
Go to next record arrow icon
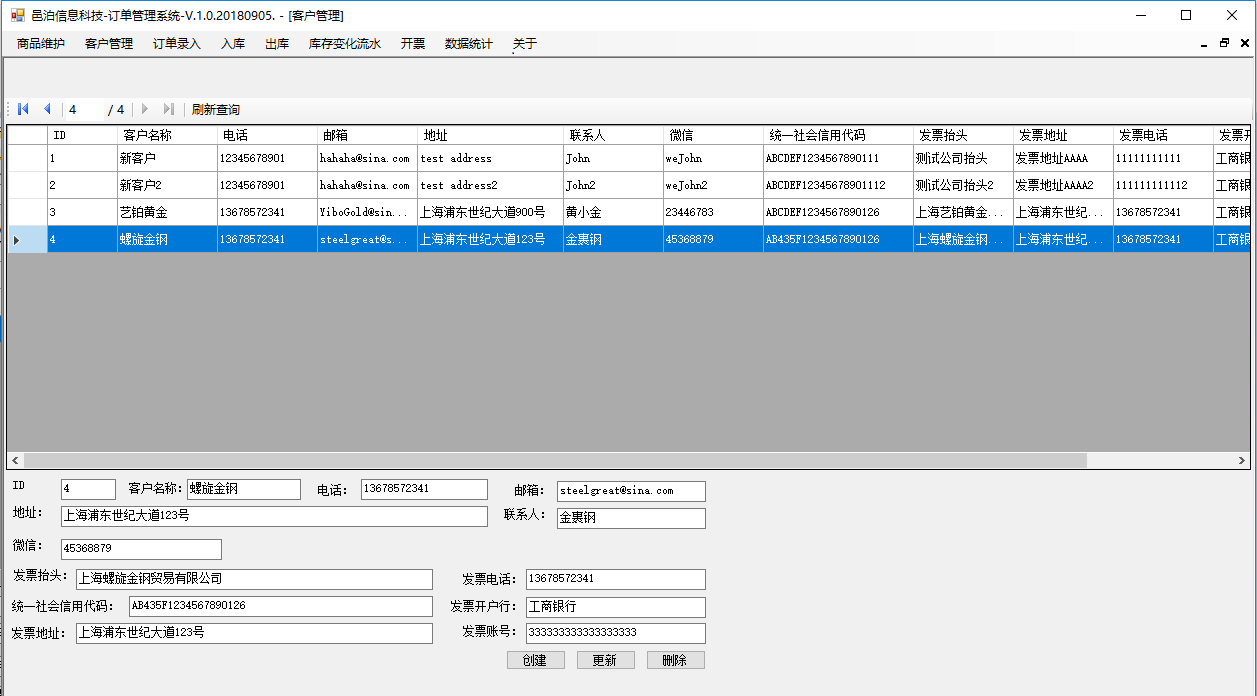click(x=145, y=109)
